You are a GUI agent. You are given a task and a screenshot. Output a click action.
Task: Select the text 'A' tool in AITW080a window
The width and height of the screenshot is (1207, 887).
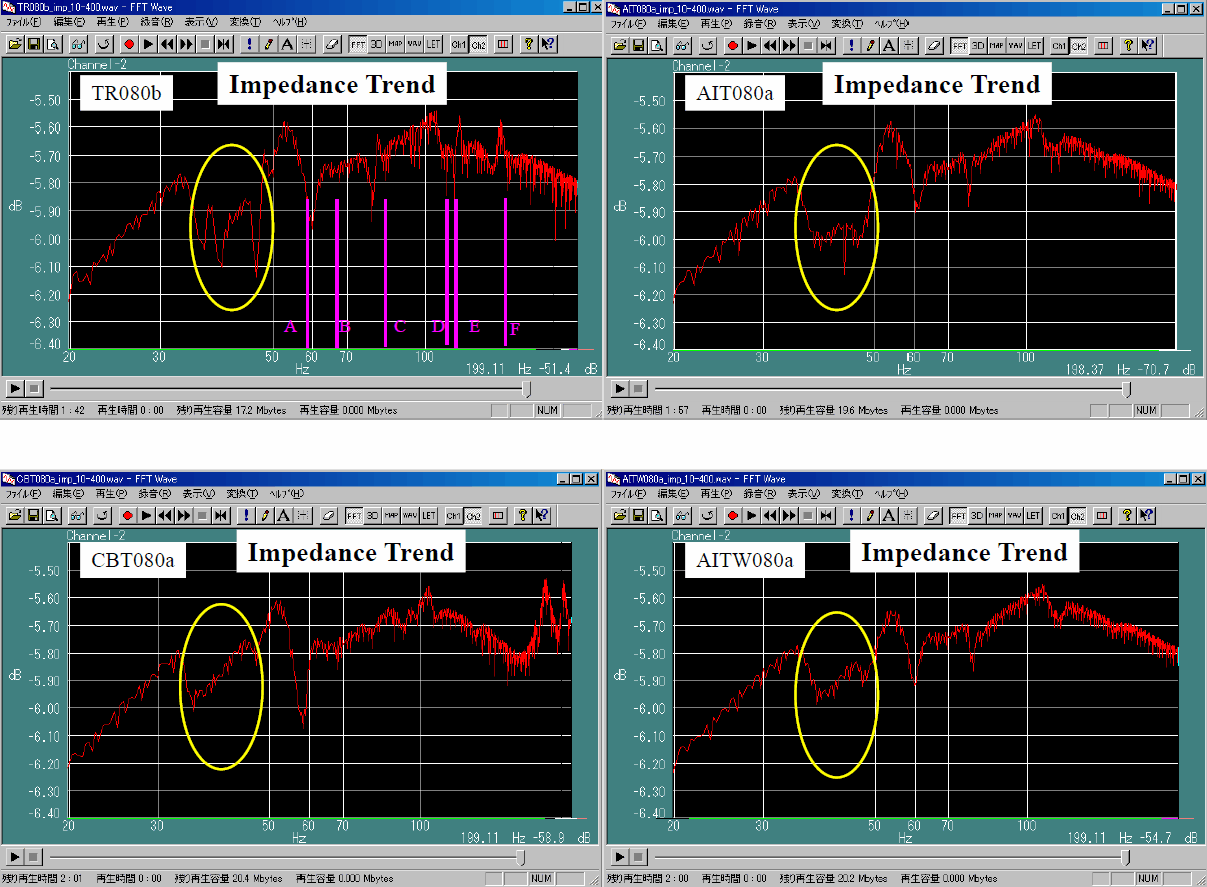click(x=889, y=516)
